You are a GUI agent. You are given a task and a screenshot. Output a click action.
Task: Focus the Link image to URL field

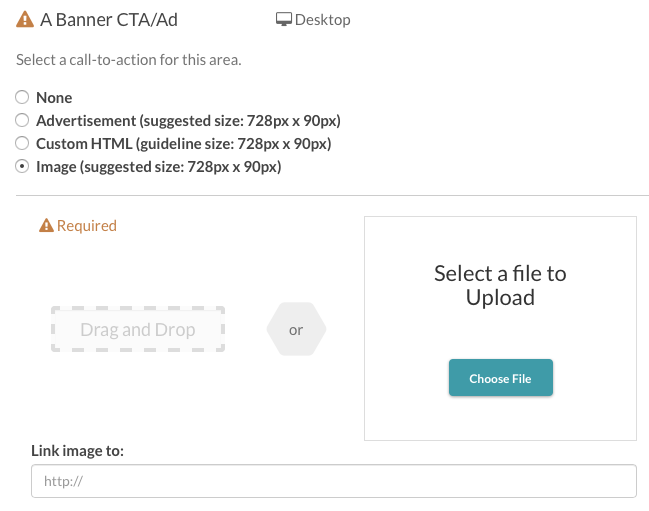coord(334,481)
